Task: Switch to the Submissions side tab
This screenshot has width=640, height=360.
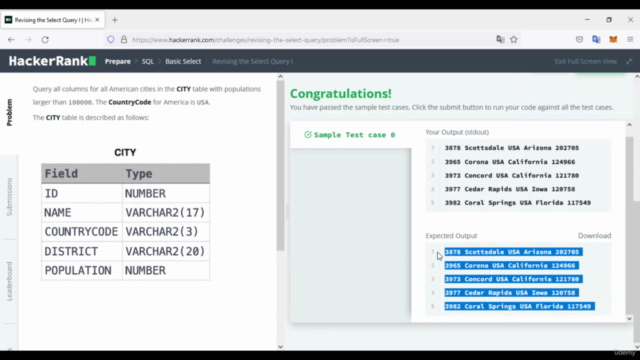Action: 9,197
